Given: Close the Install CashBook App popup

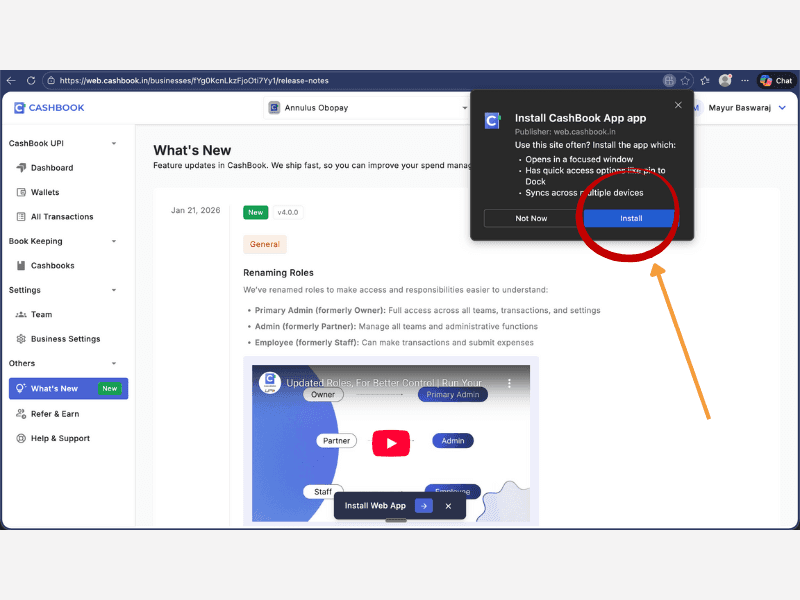Looking at the screenshot, I should (x=678, y=105).
